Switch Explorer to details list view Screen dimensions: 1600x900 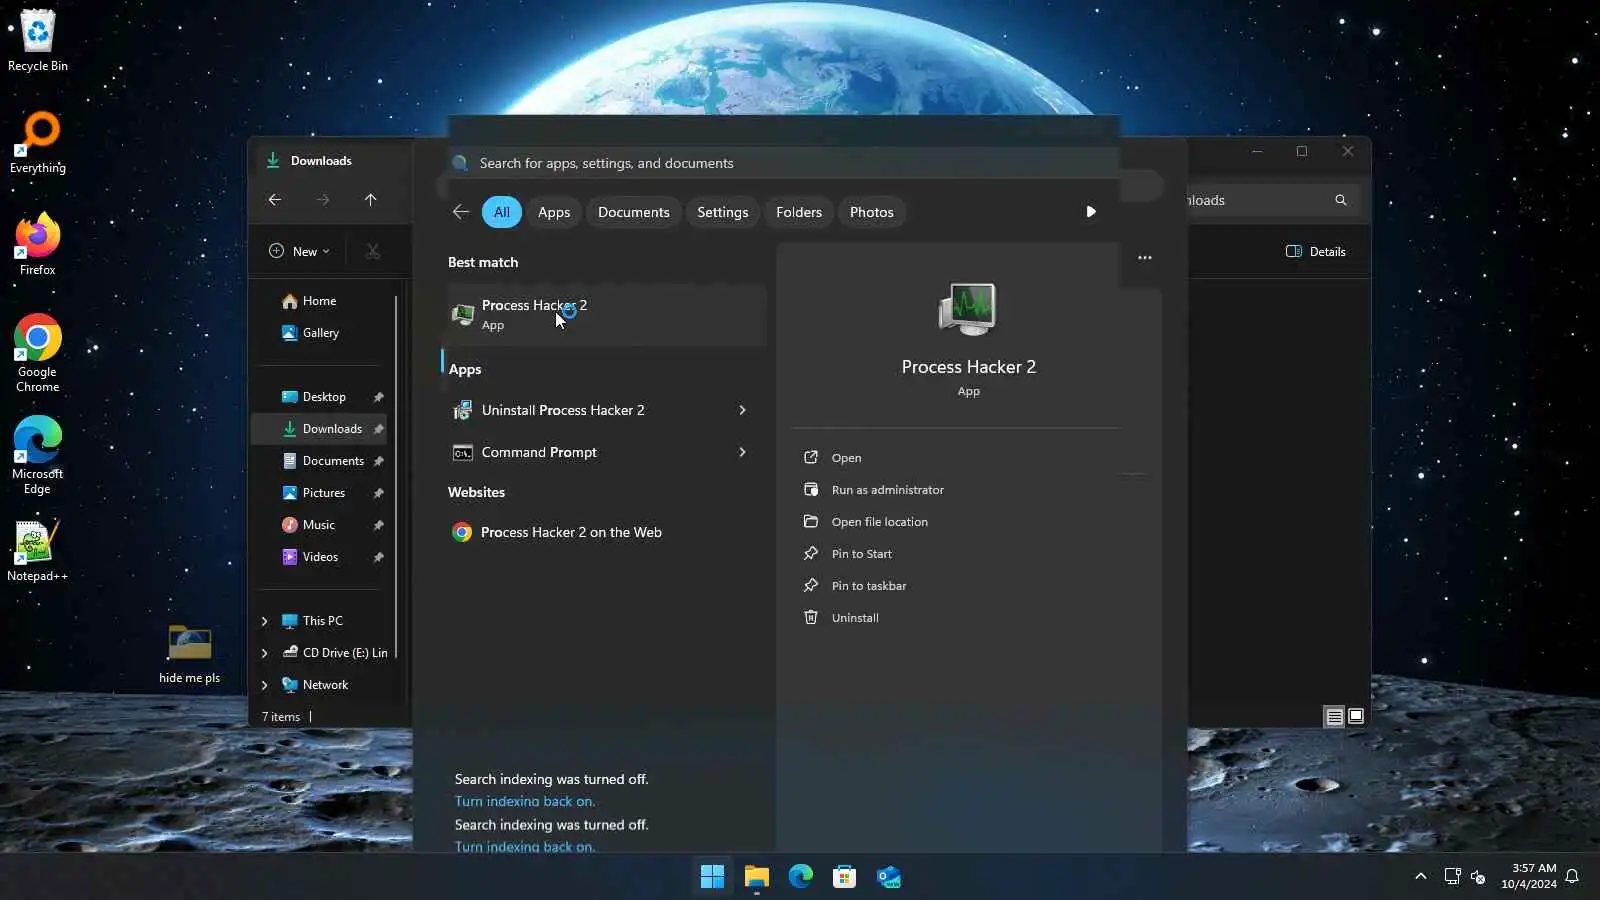(1334, 716)
